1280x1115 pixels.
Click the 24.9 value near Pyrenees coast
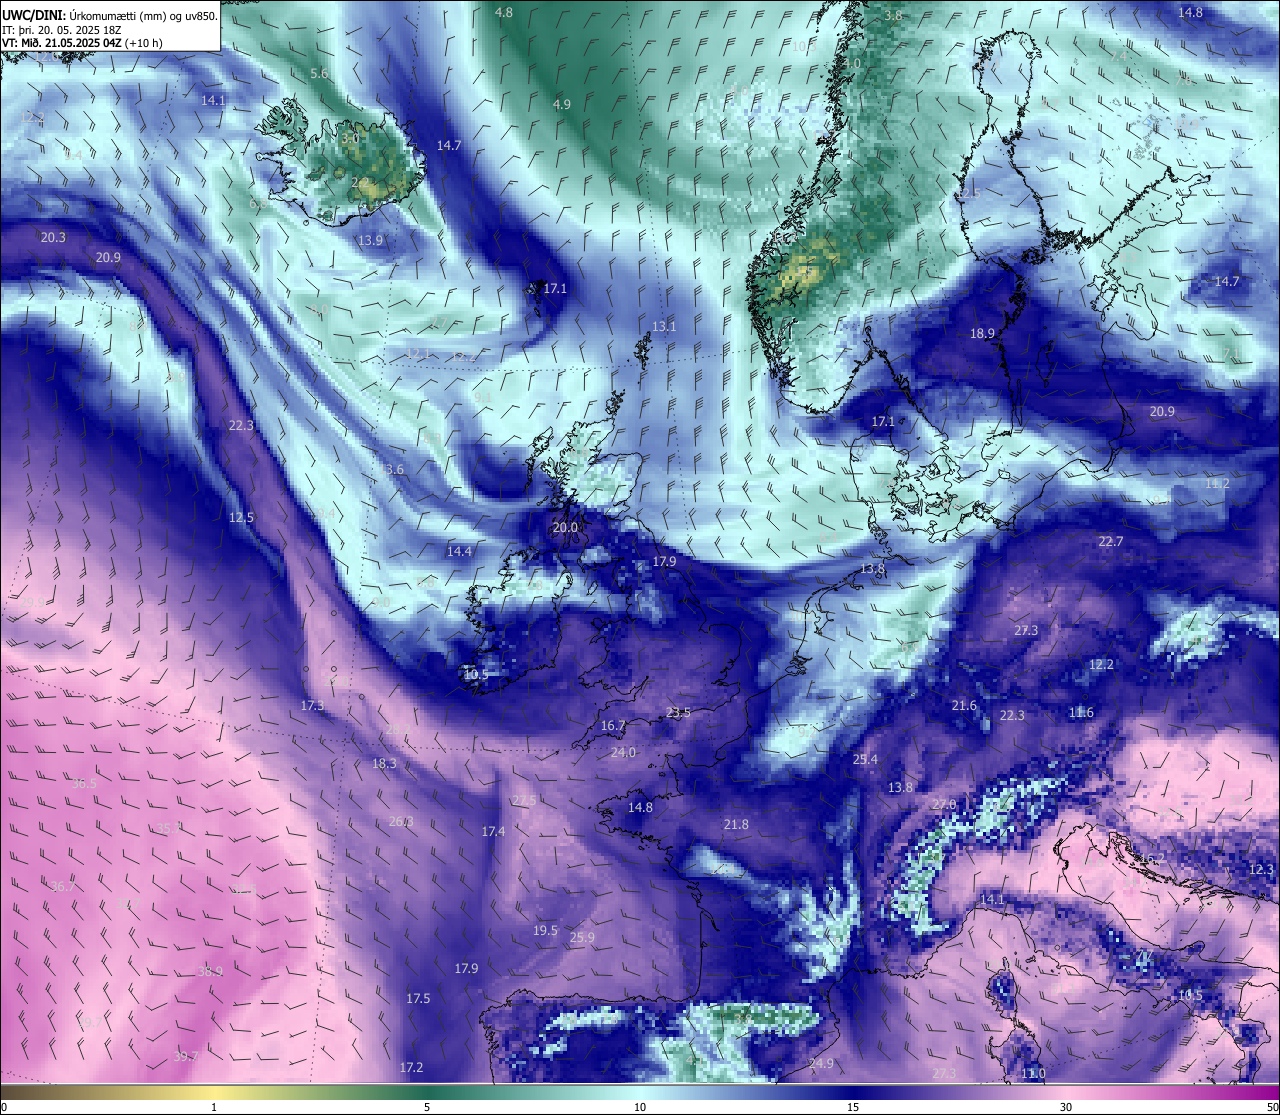[x=821, y=1063]
